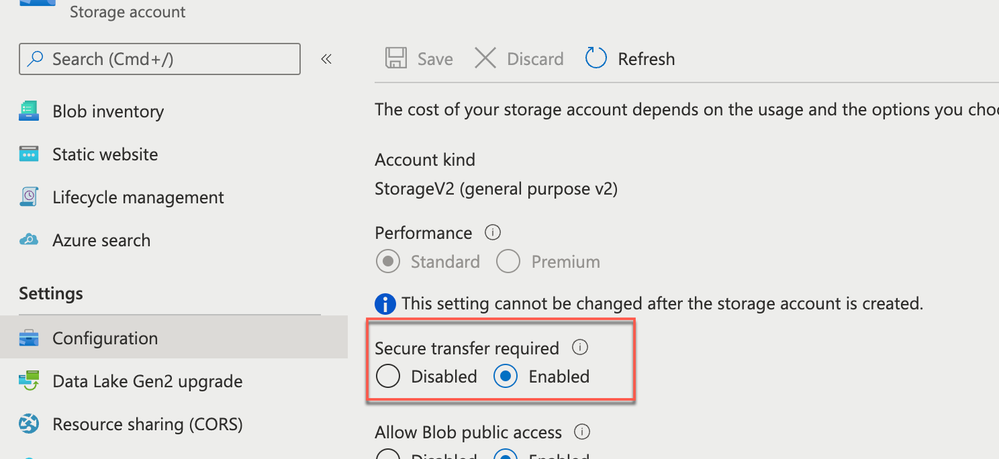
Task: Select Disabled for Secure transfer required
Action: tap(388, 377)
